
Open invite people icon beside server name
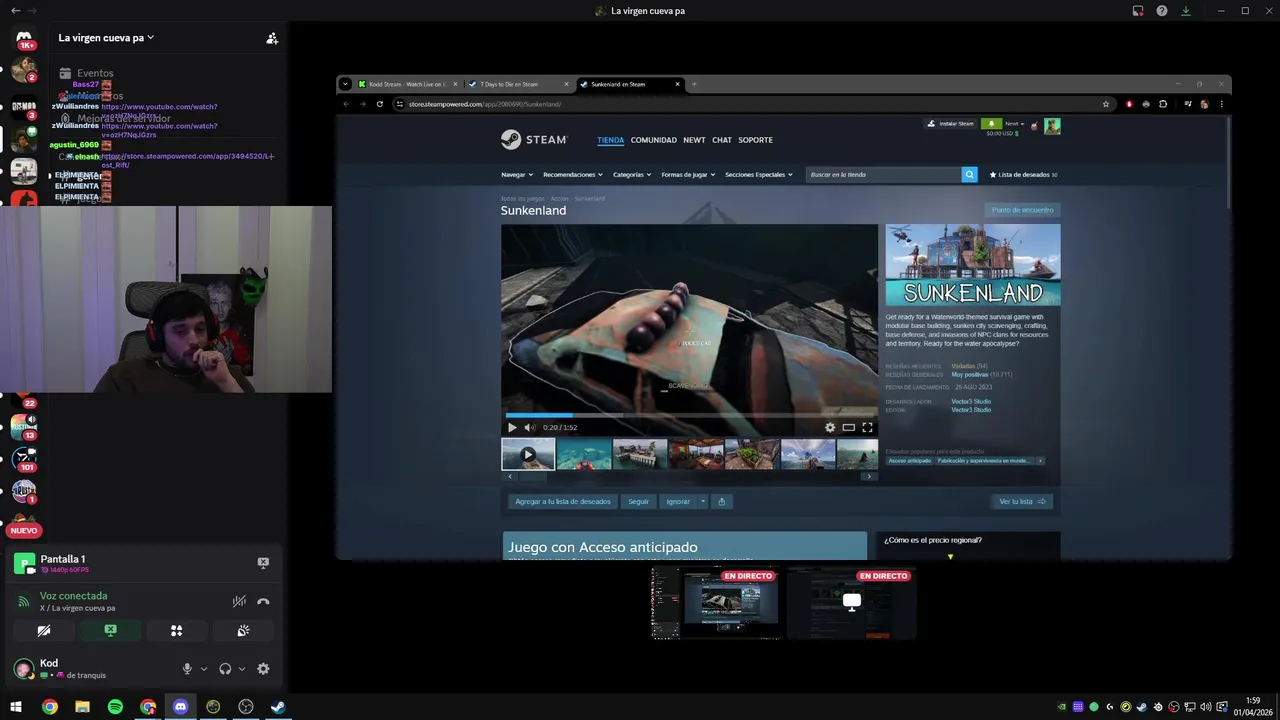tap(272, 38)
